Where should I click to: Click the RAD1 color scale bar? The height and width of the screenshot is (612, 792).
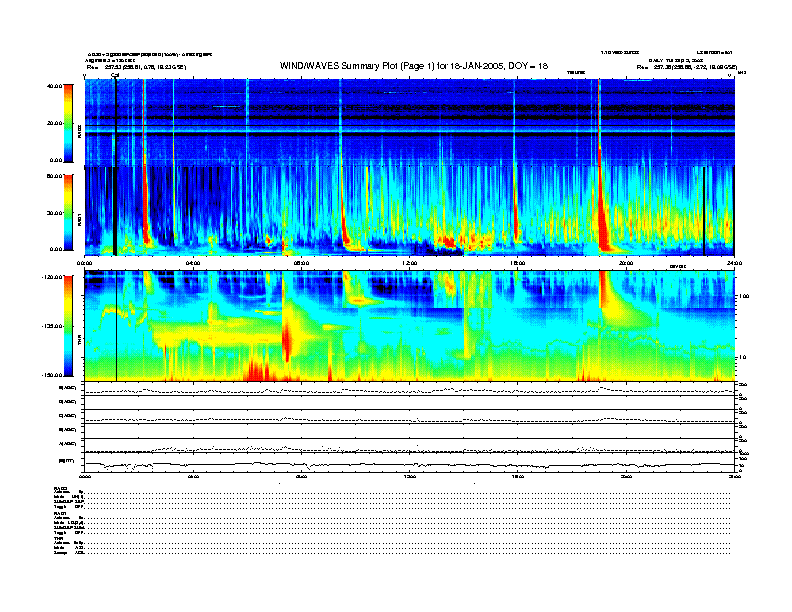68,212
